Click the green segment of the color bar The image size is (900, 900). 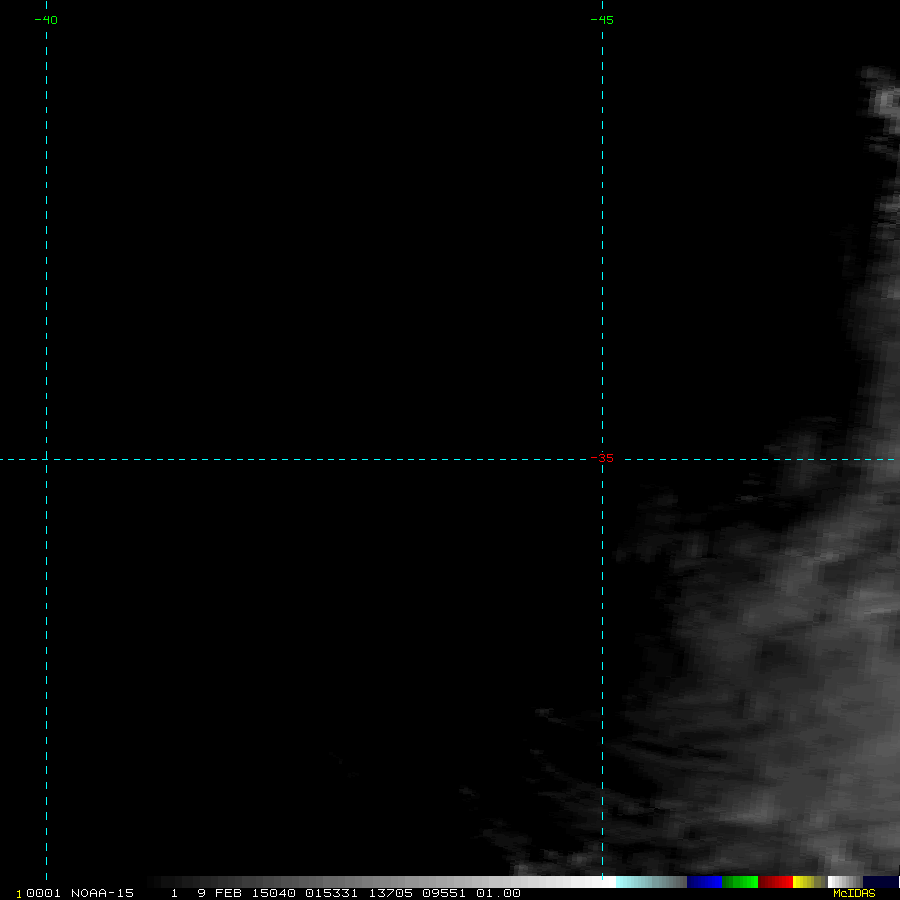coord(739,882)
